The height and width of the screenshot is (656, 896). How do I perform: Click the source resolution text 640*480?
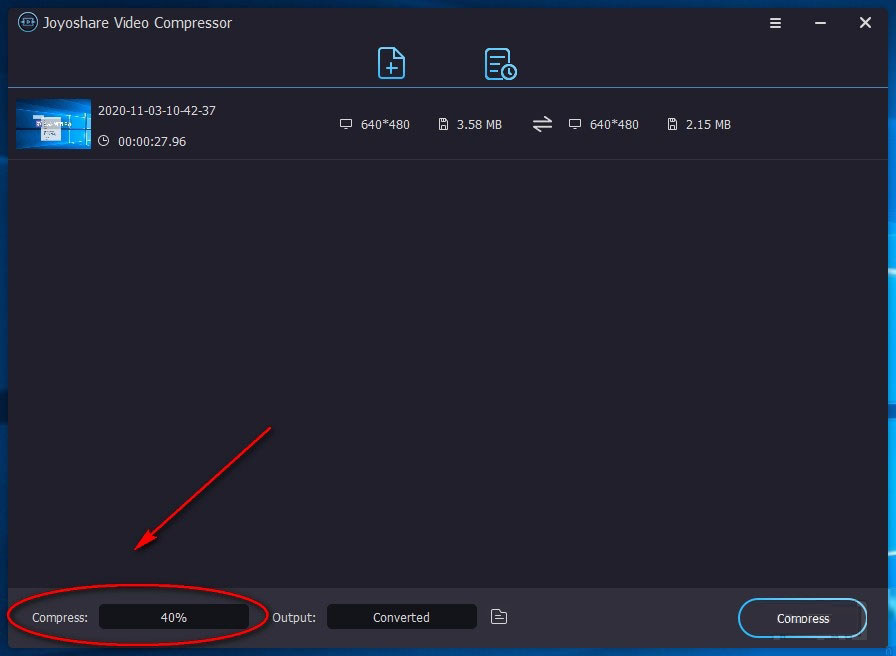pyautogui.click(x=386, y=124)
